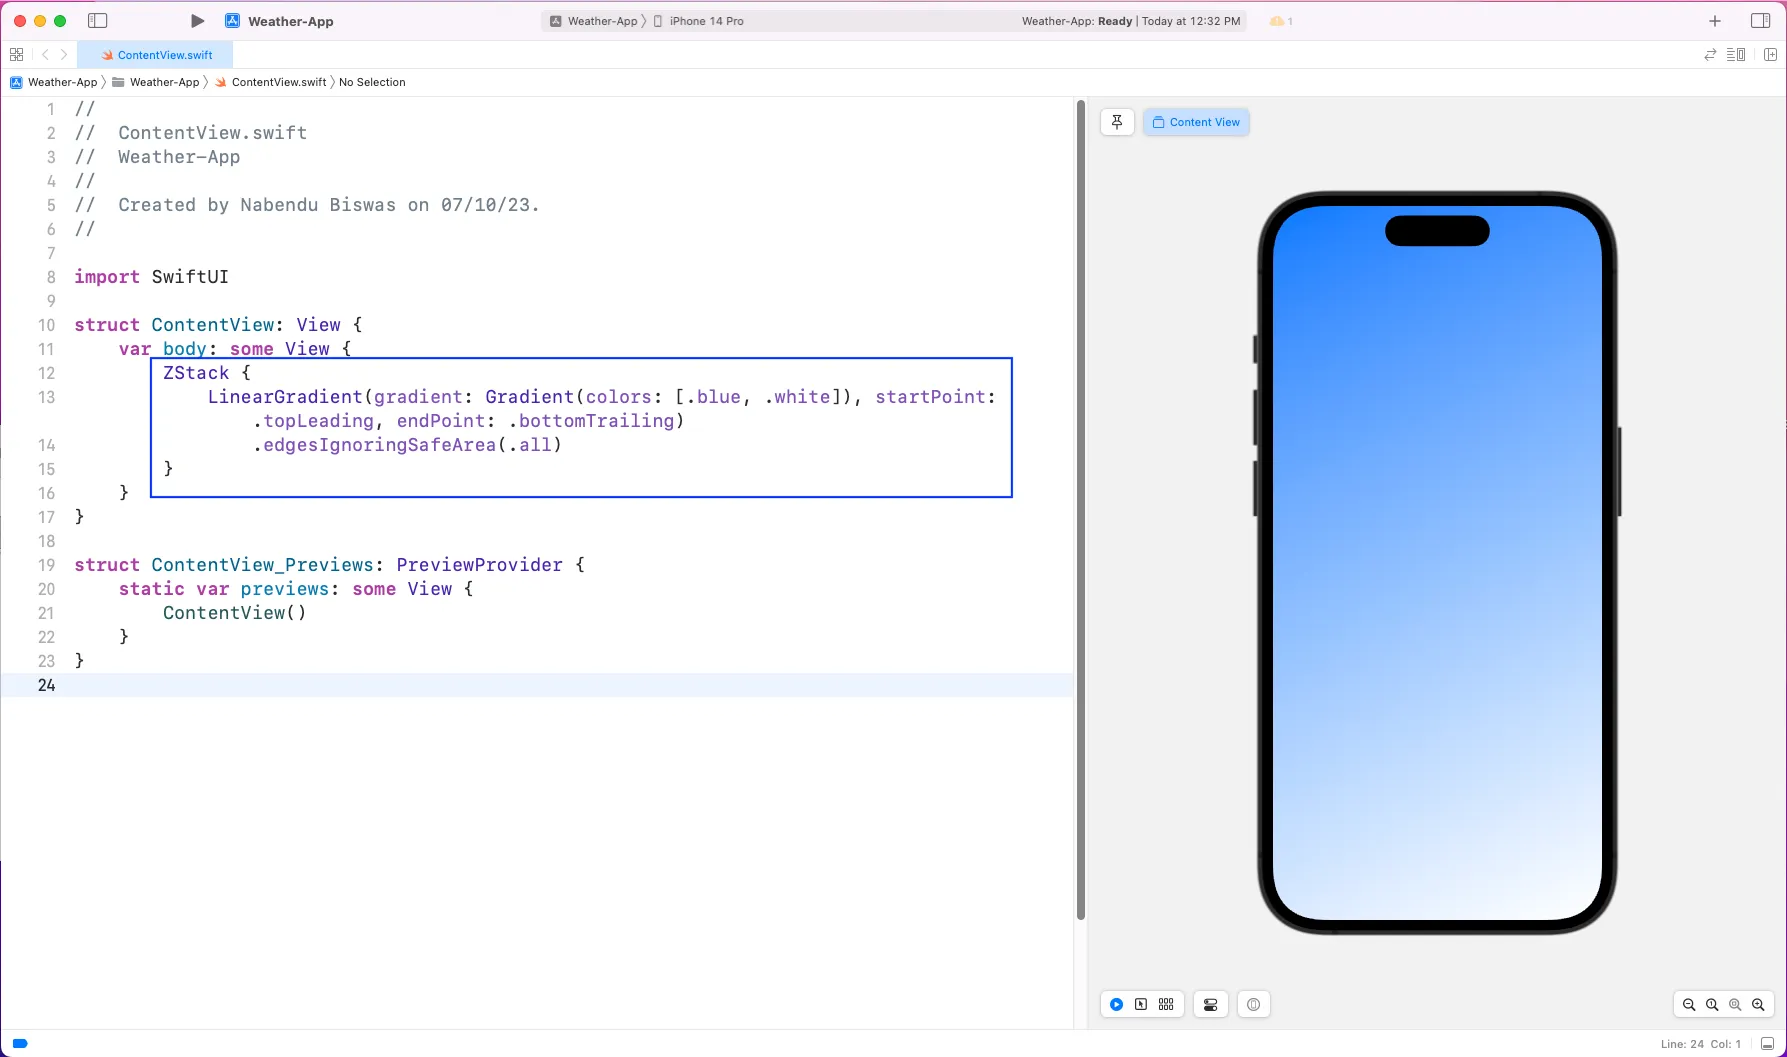Image resolution: width=1787 pixels, height=1057 pixels.
Task: Zoom the preview to fit
Action: [1735, 1005]
